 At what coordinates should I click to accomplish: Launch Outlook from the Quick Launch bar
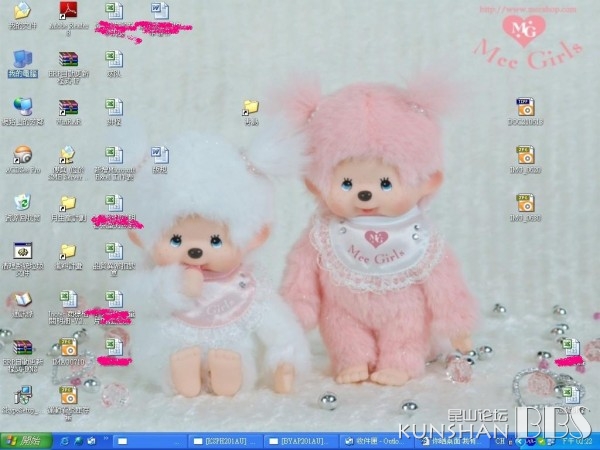click(x=91, y=441)
